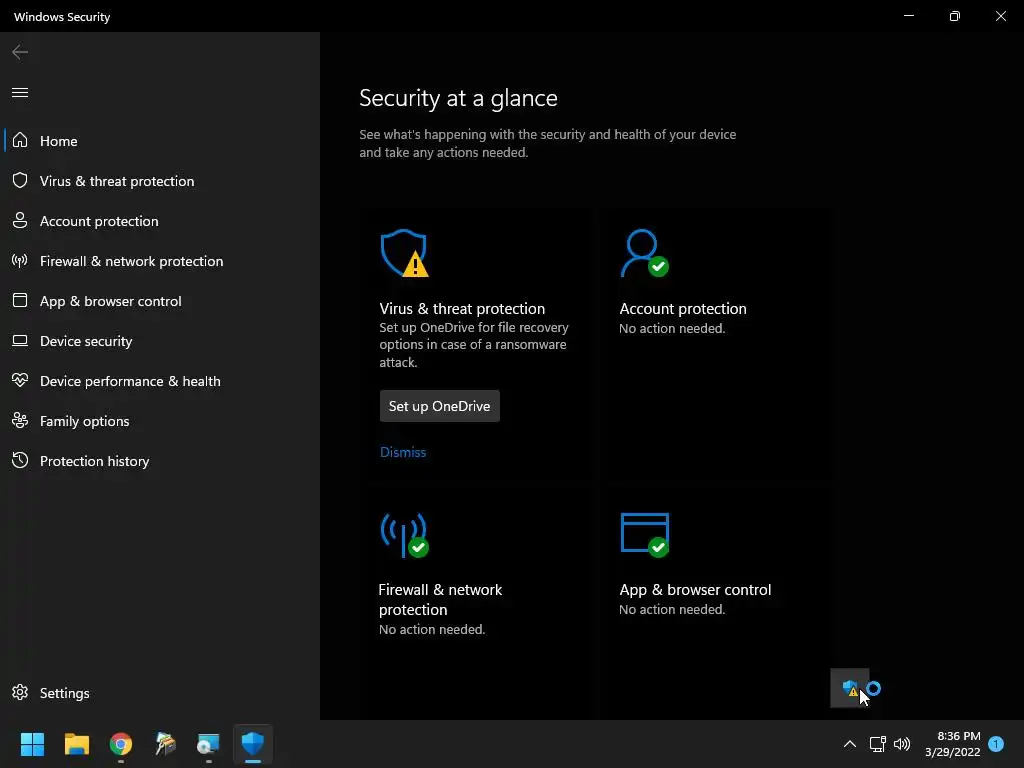Click the clock icon beside Protection history
The image size is (1024, 768).
pos(20,460)
